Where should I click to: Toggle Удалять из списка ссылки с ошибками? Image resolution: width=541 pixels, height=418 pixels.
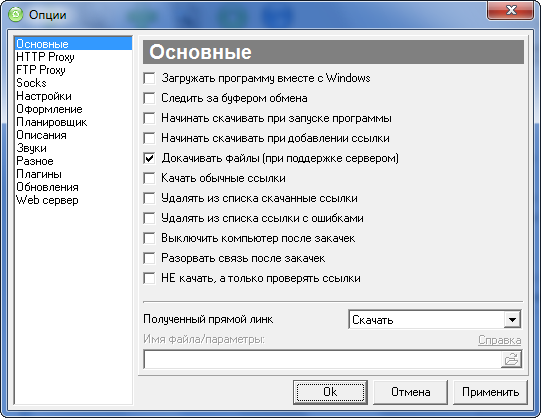tap(149, 218)
